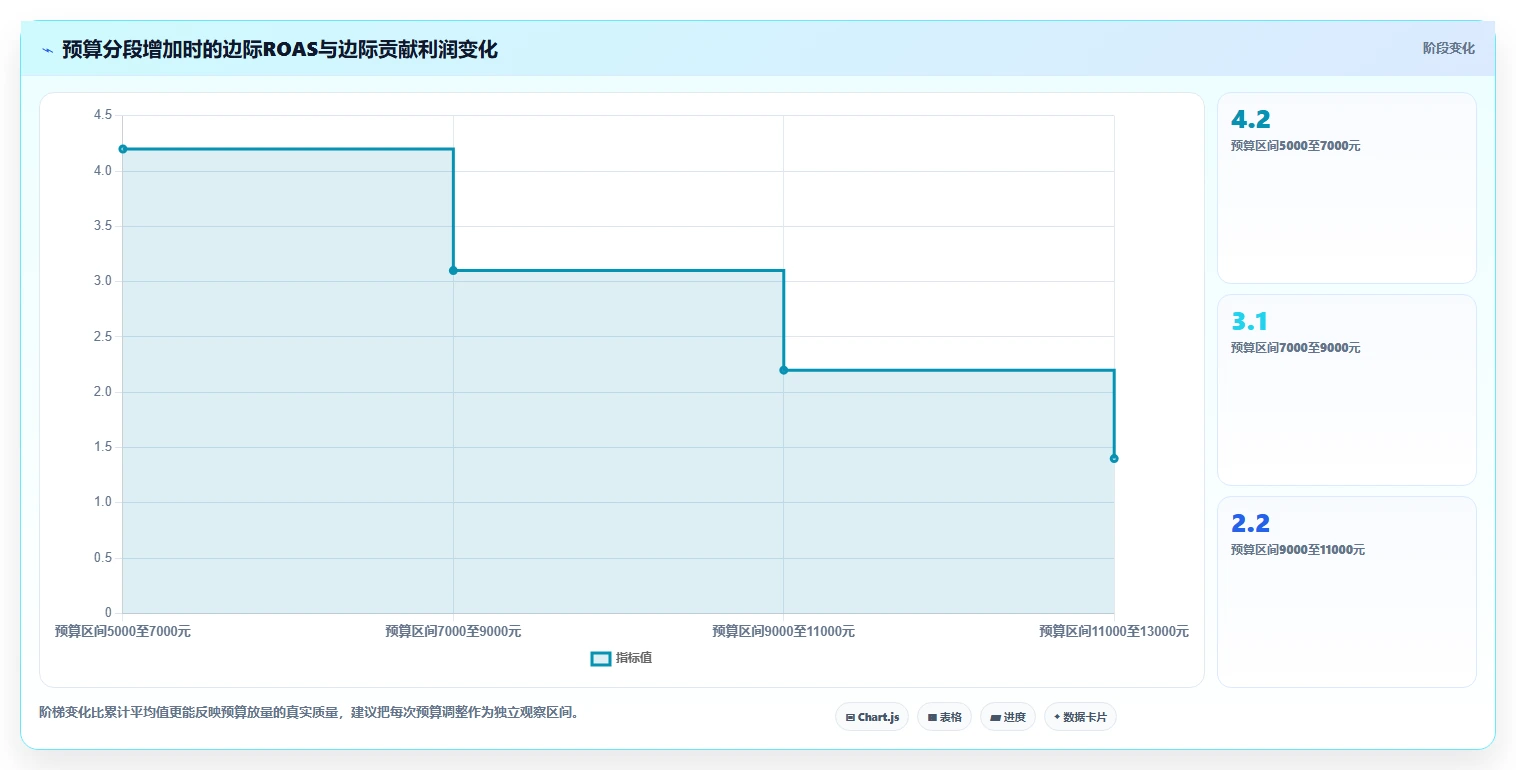Click the Chart.js tag
Viewport: 1516px width, 770px height.
click(x=872, y=717)
